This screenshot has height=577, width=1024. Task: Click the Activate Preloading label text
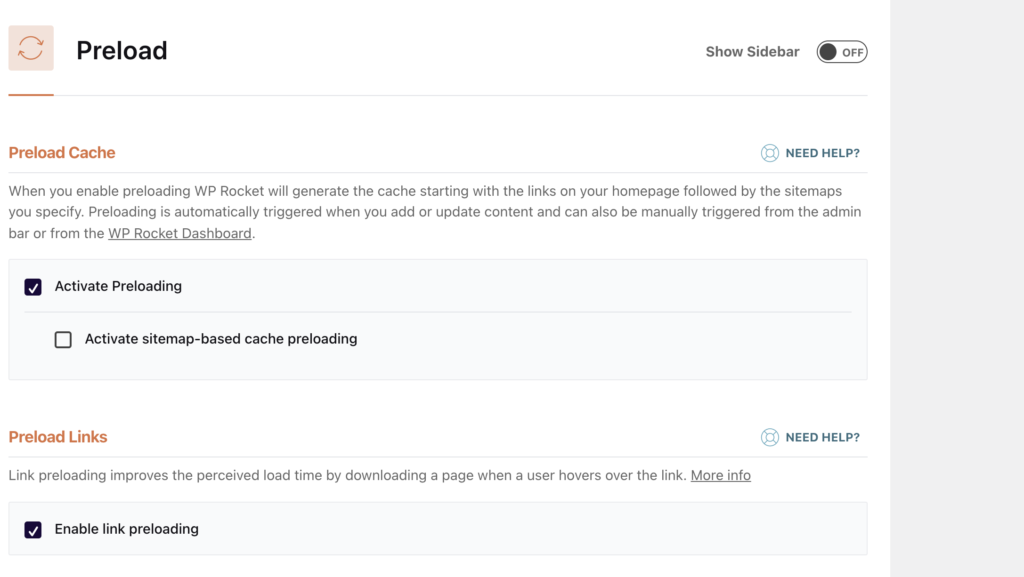(118, 286)
